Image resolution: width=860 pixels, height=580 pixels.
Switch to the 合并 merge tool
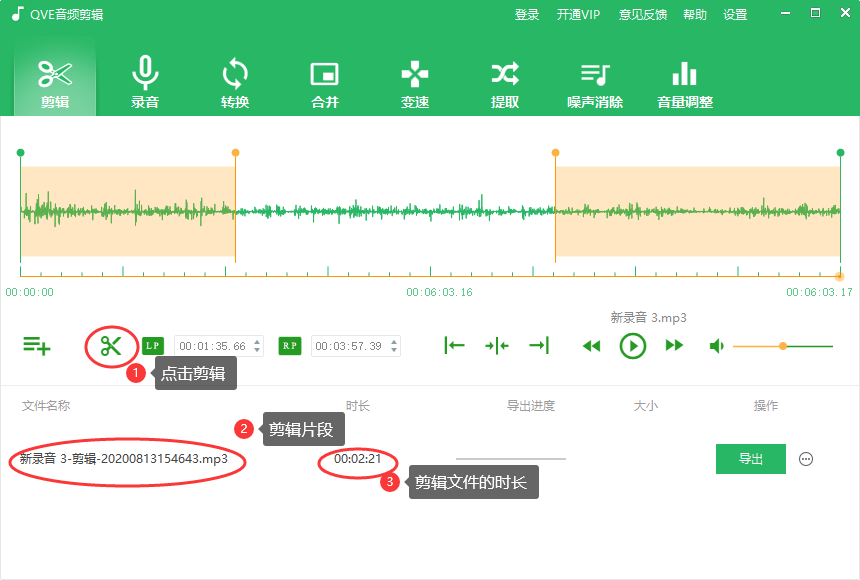coord(324,83)
